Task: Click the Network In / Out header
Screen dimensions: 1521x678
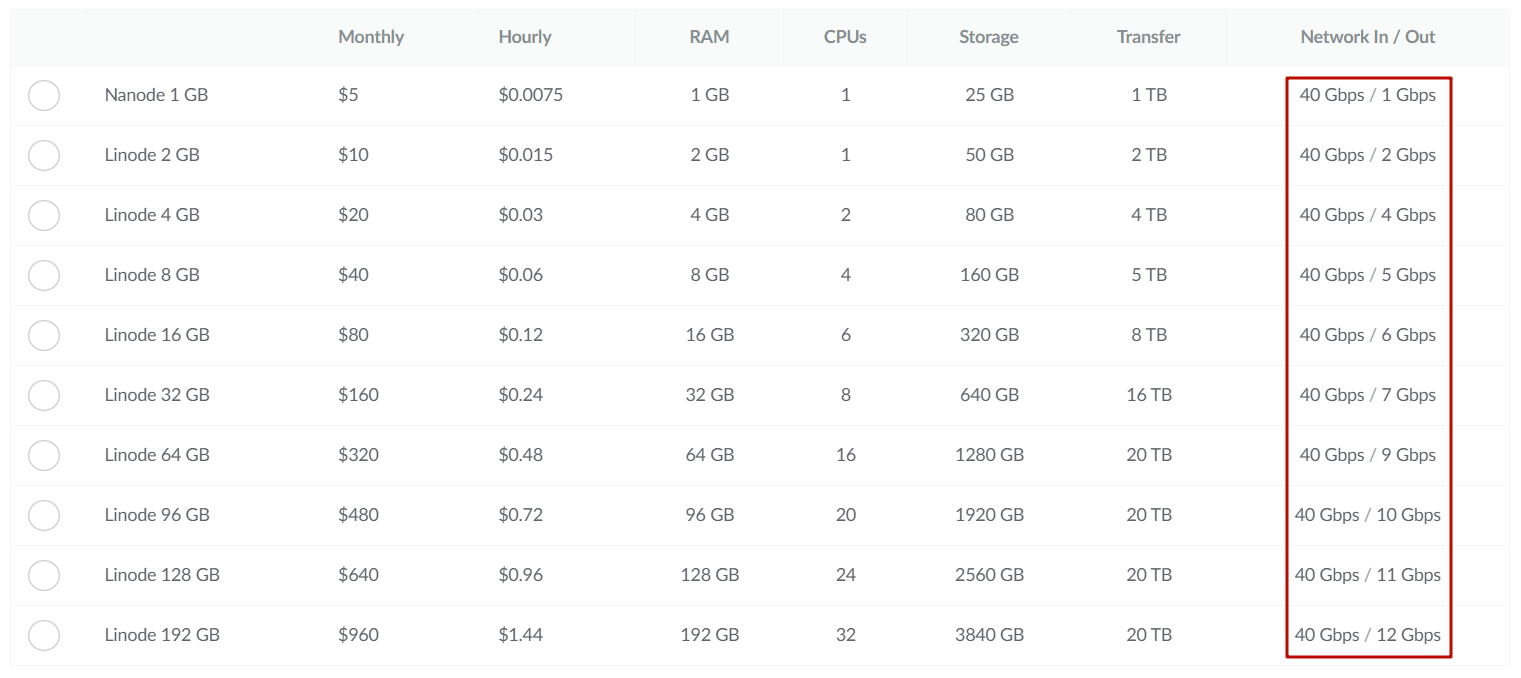Action: coord(1367,37)
